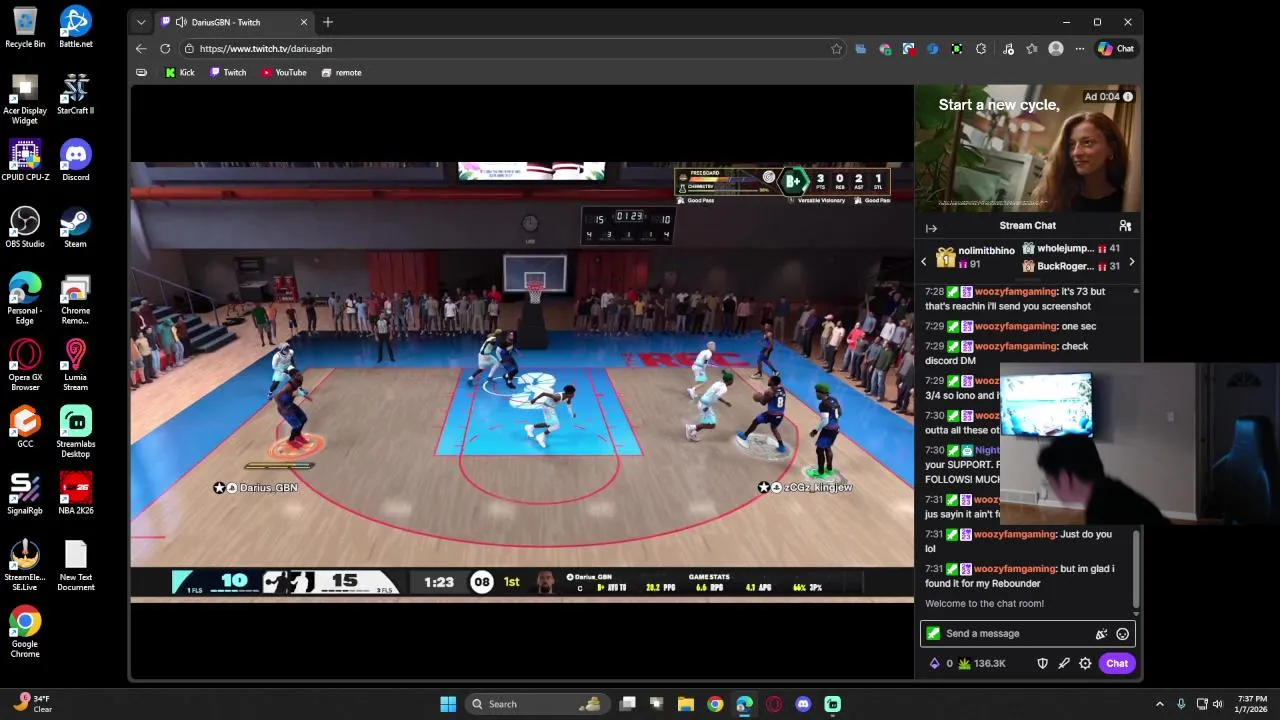Open browser media control music icon

(1008, 48)
